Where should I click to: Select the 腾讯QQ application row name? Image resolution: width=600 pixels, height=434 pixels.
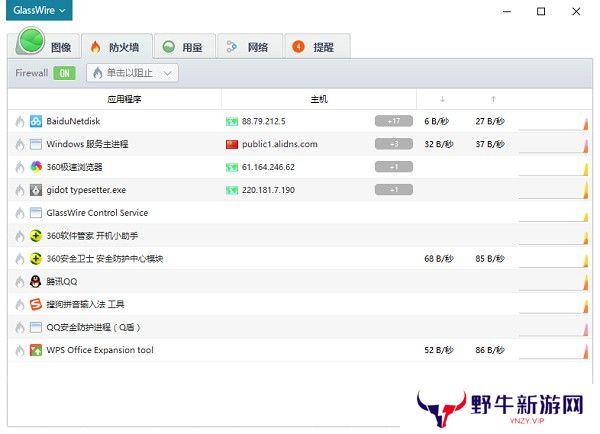pos(62,282)
